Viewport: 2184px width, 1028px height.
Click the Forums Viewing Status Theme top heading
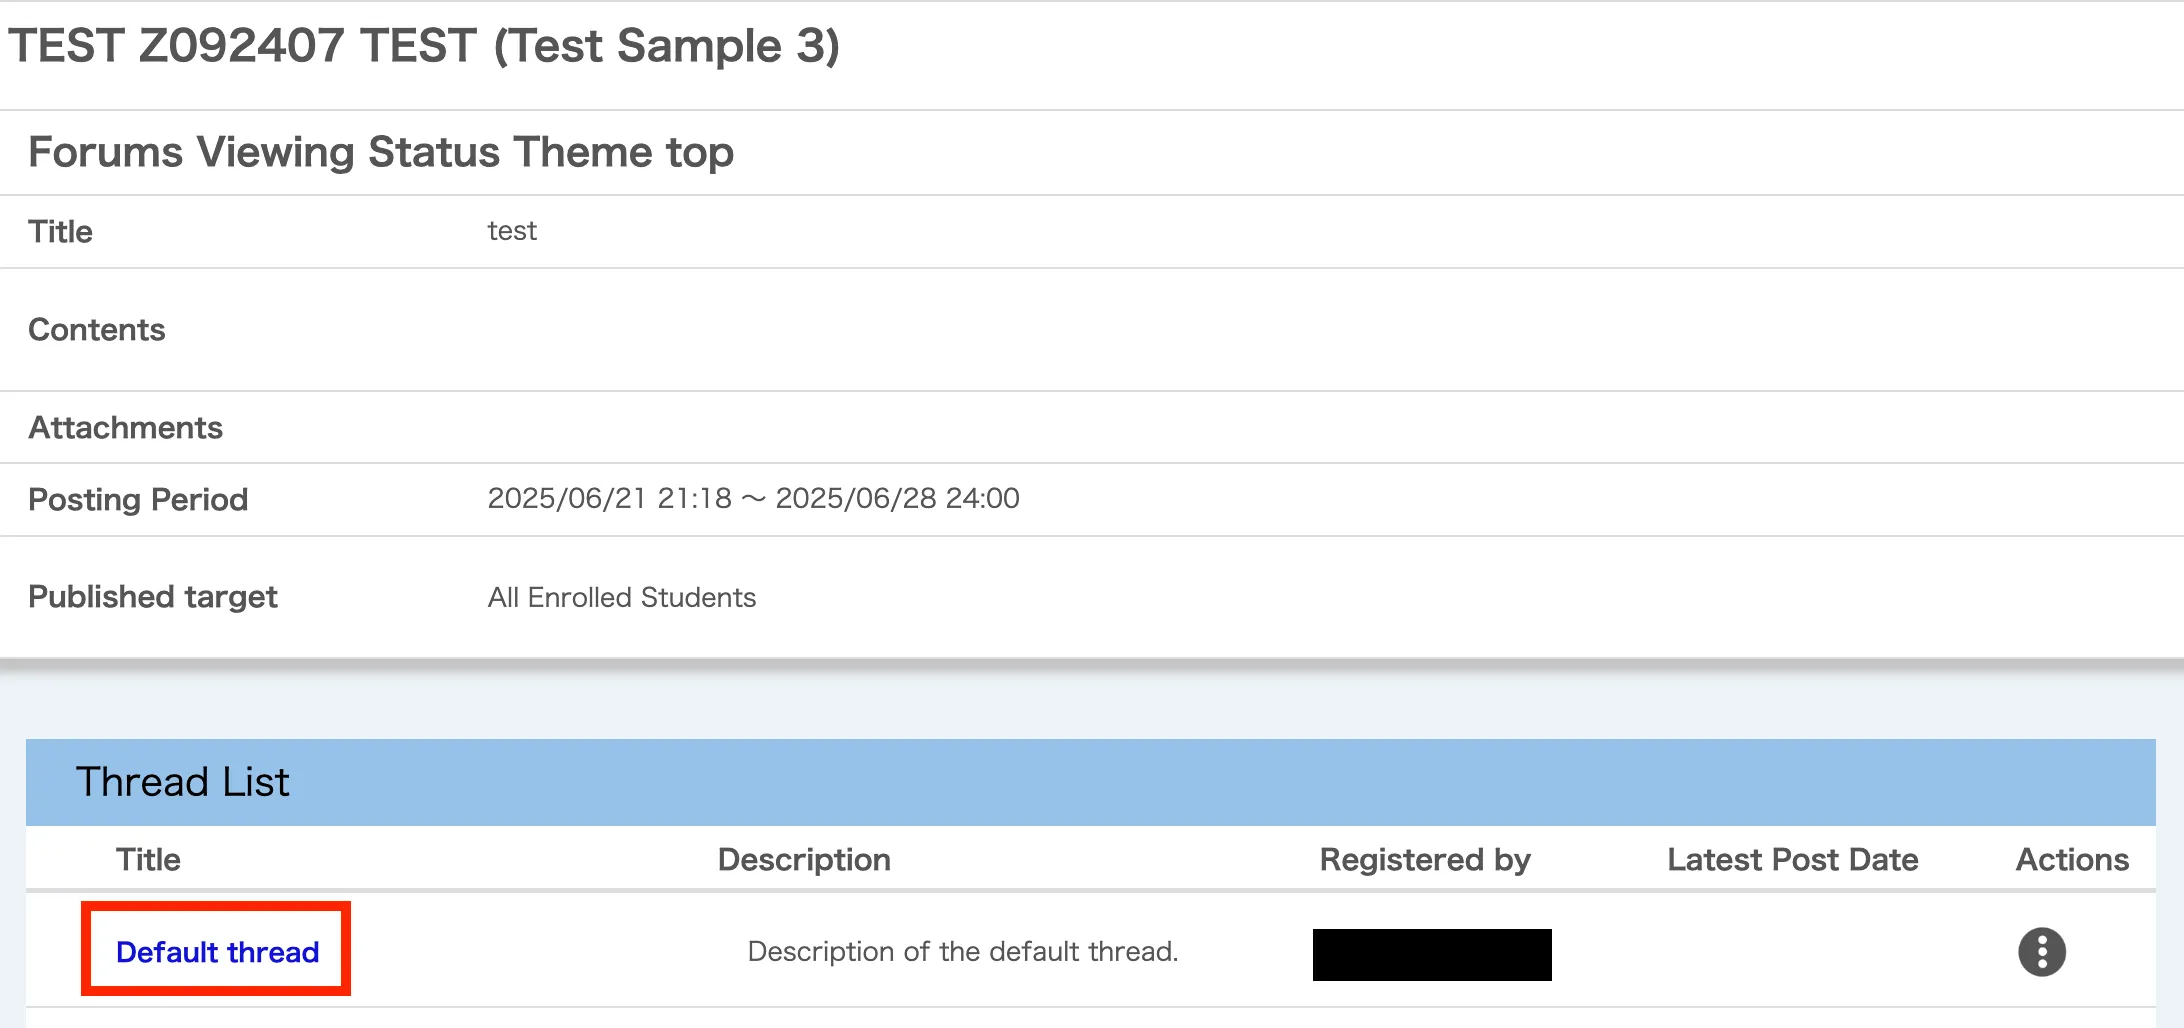(x=381, y=152)
